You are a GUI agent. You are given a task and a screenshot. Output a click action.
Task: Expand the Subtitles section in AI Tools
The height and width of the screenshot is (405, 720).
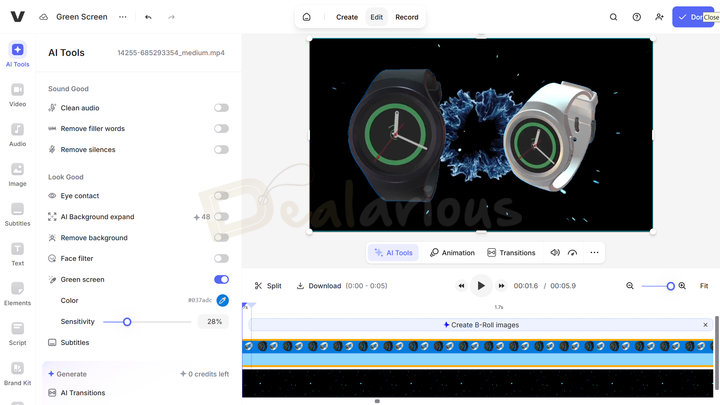pos(75,343)
